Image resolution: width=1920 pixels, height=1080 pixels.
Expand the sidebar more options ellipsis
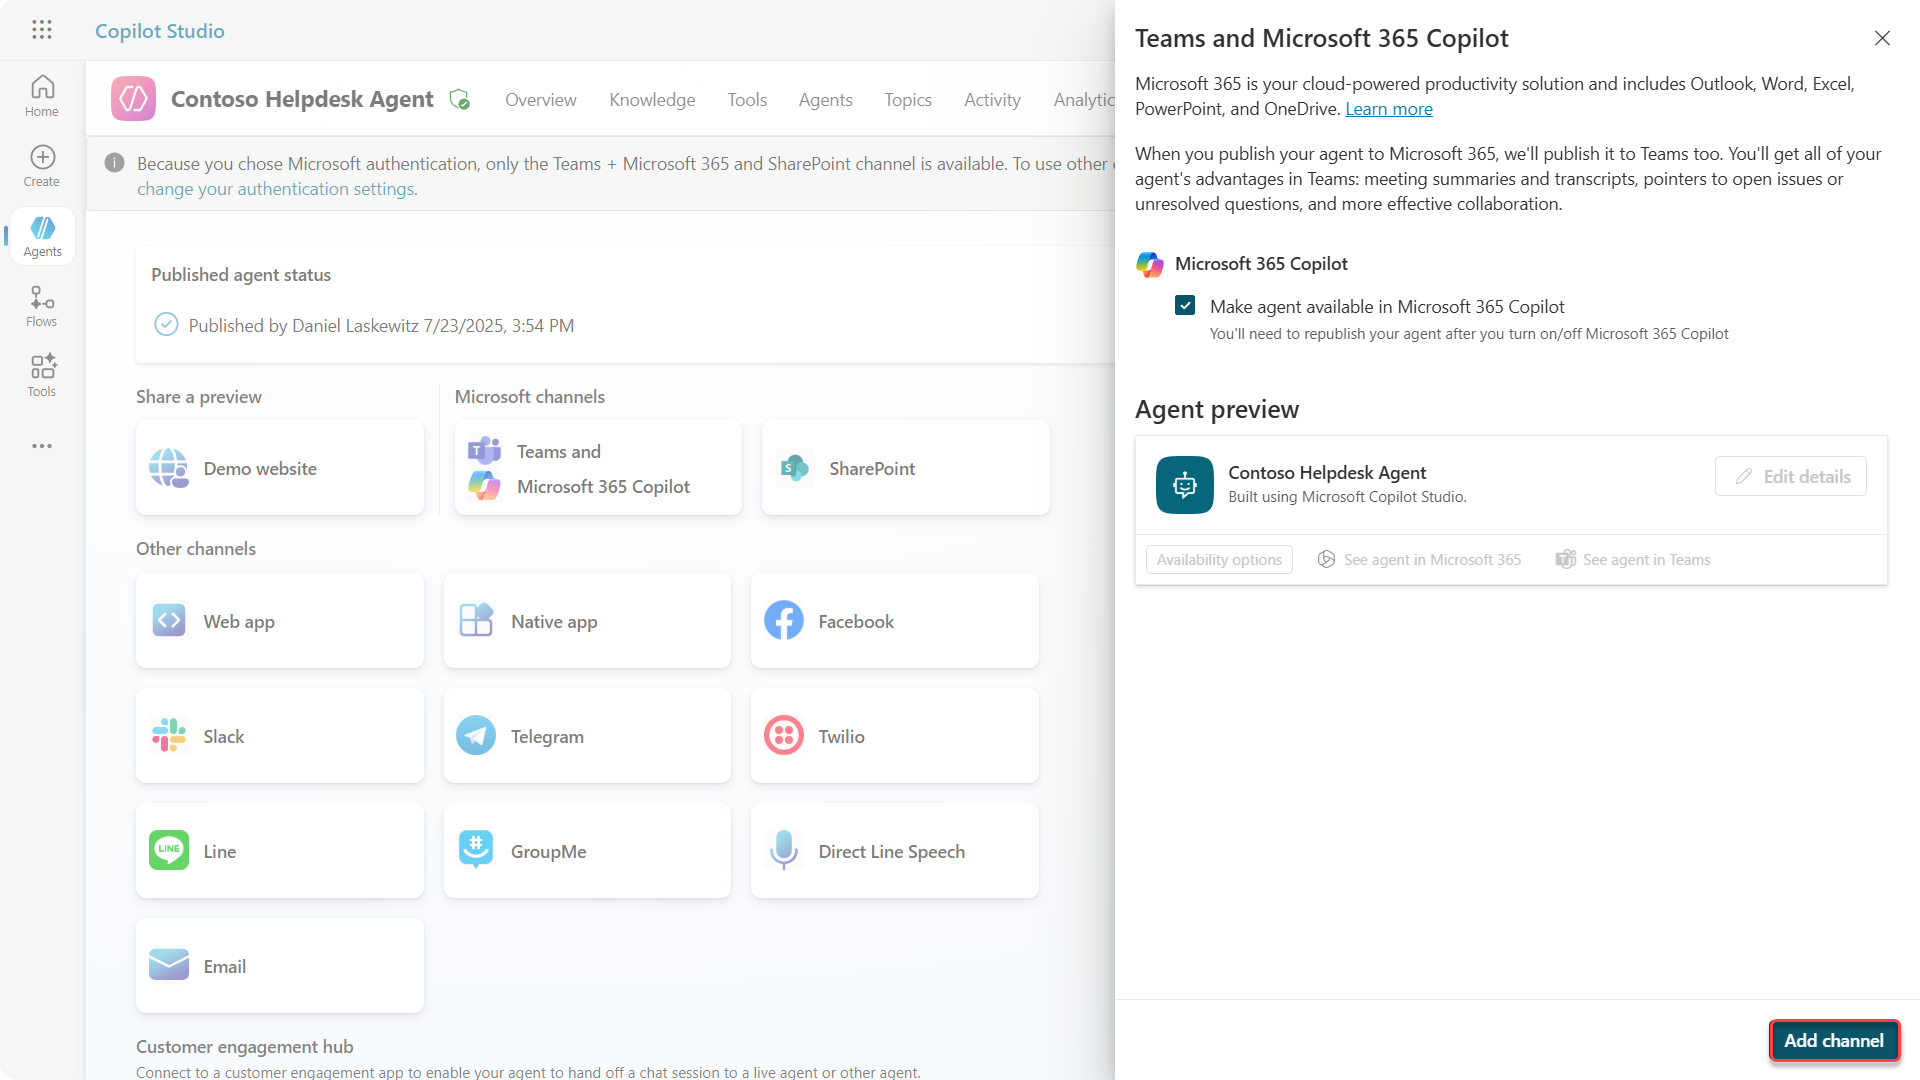click(42, 446)
